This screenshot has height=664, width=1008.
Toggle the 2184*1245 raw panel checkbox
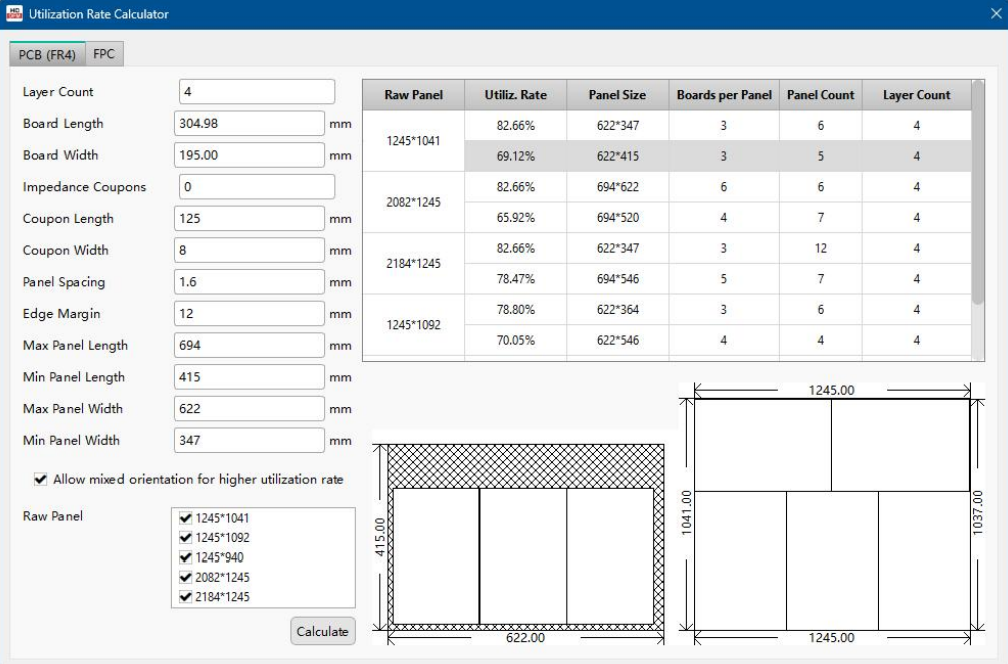[x=184, y=597]
